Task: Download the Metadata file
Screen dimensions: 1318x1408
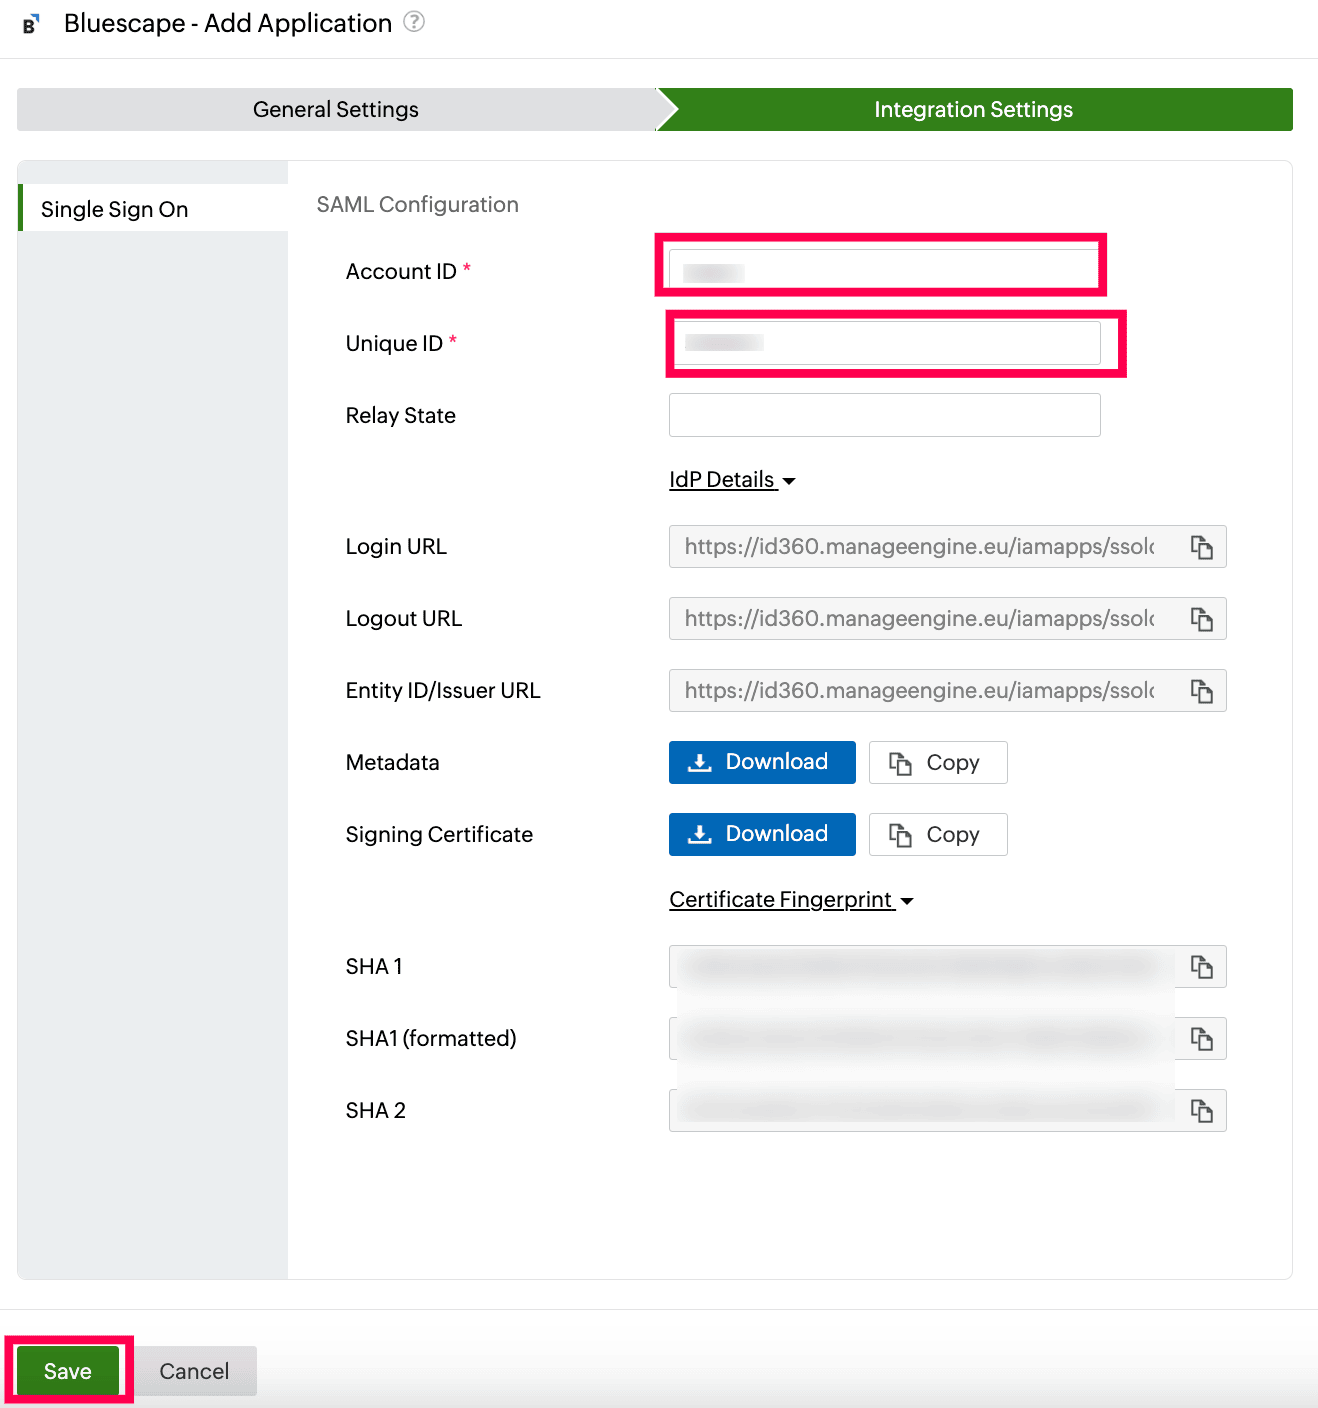Action: [762, 762]
